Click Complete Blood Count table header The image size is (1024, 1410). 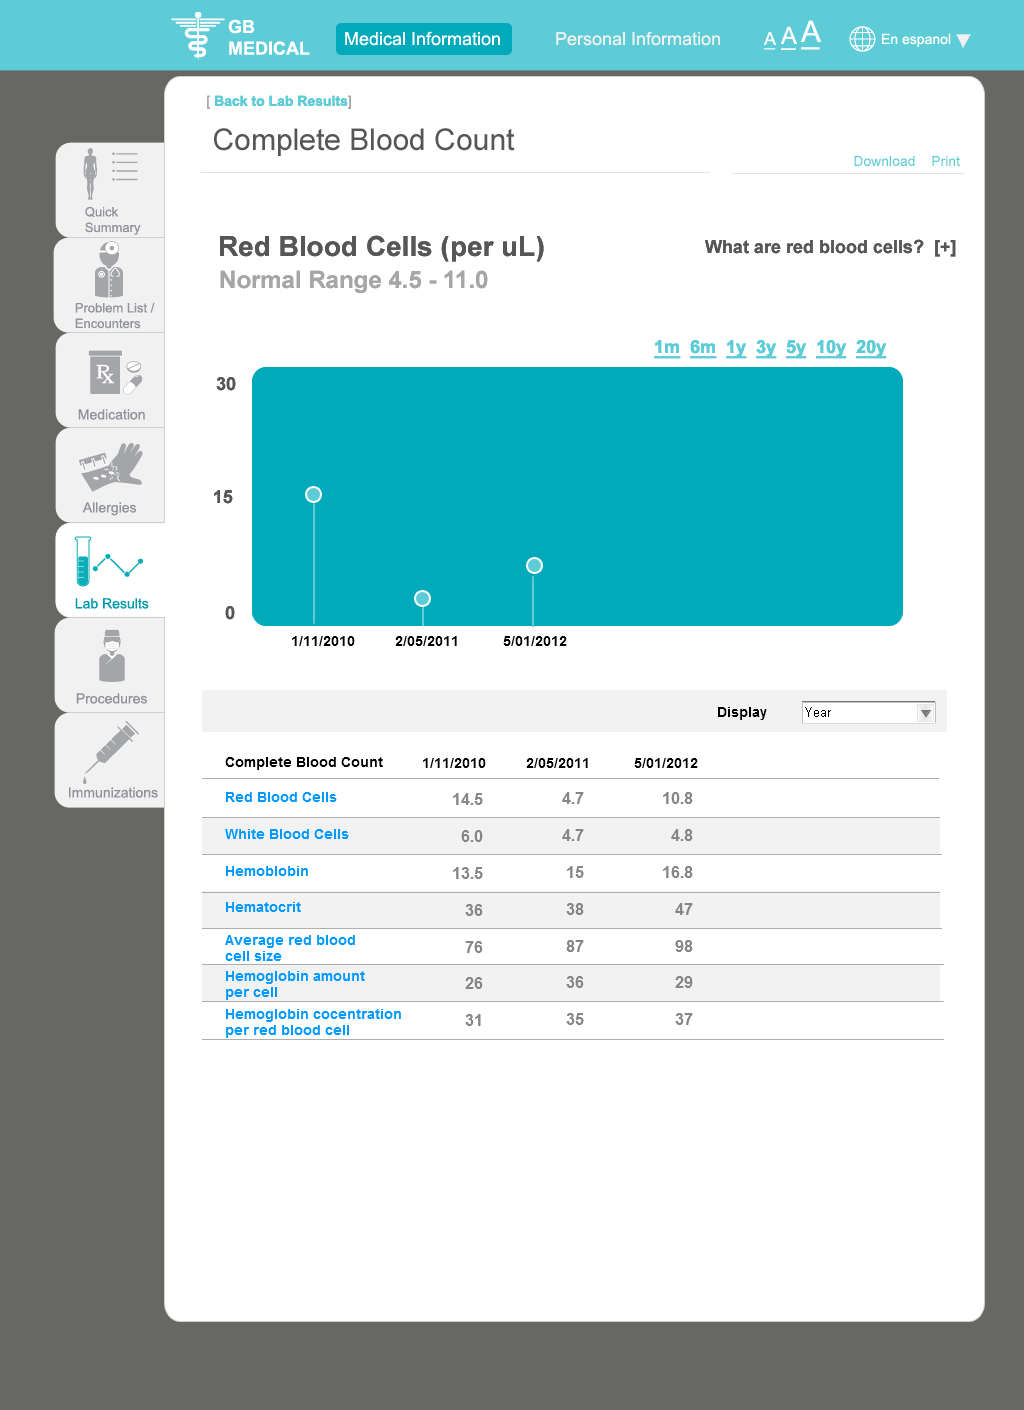pos(304,762)
